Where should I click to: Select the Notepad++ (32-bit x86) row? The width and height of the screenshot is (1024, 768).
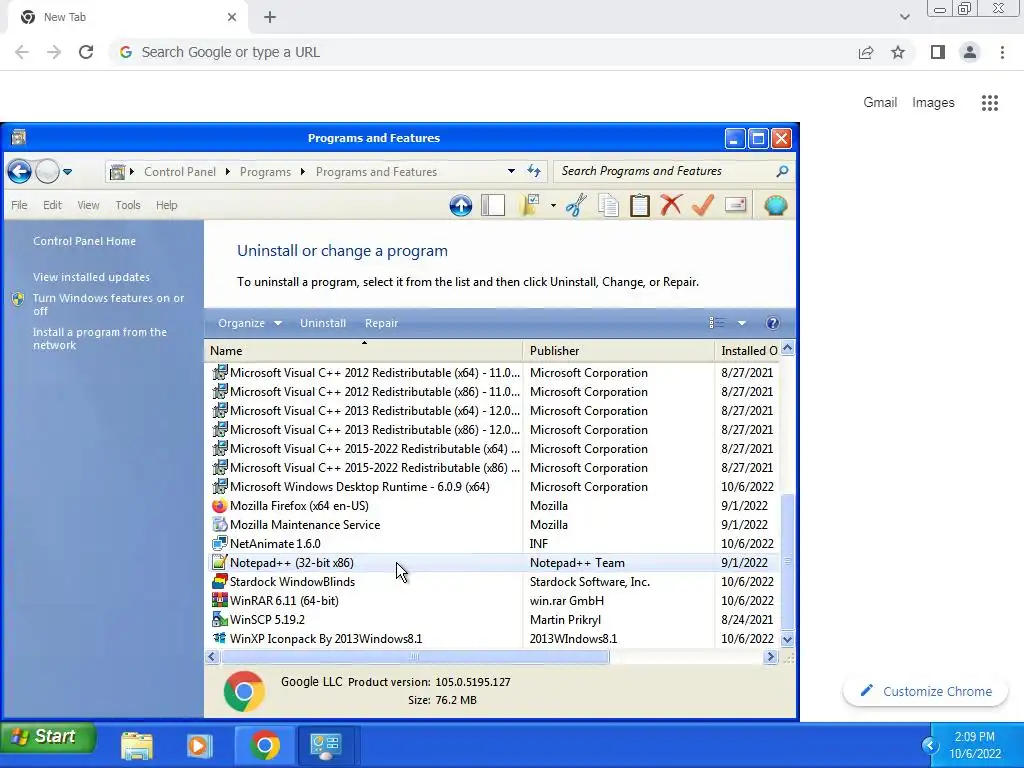(492, 563)
